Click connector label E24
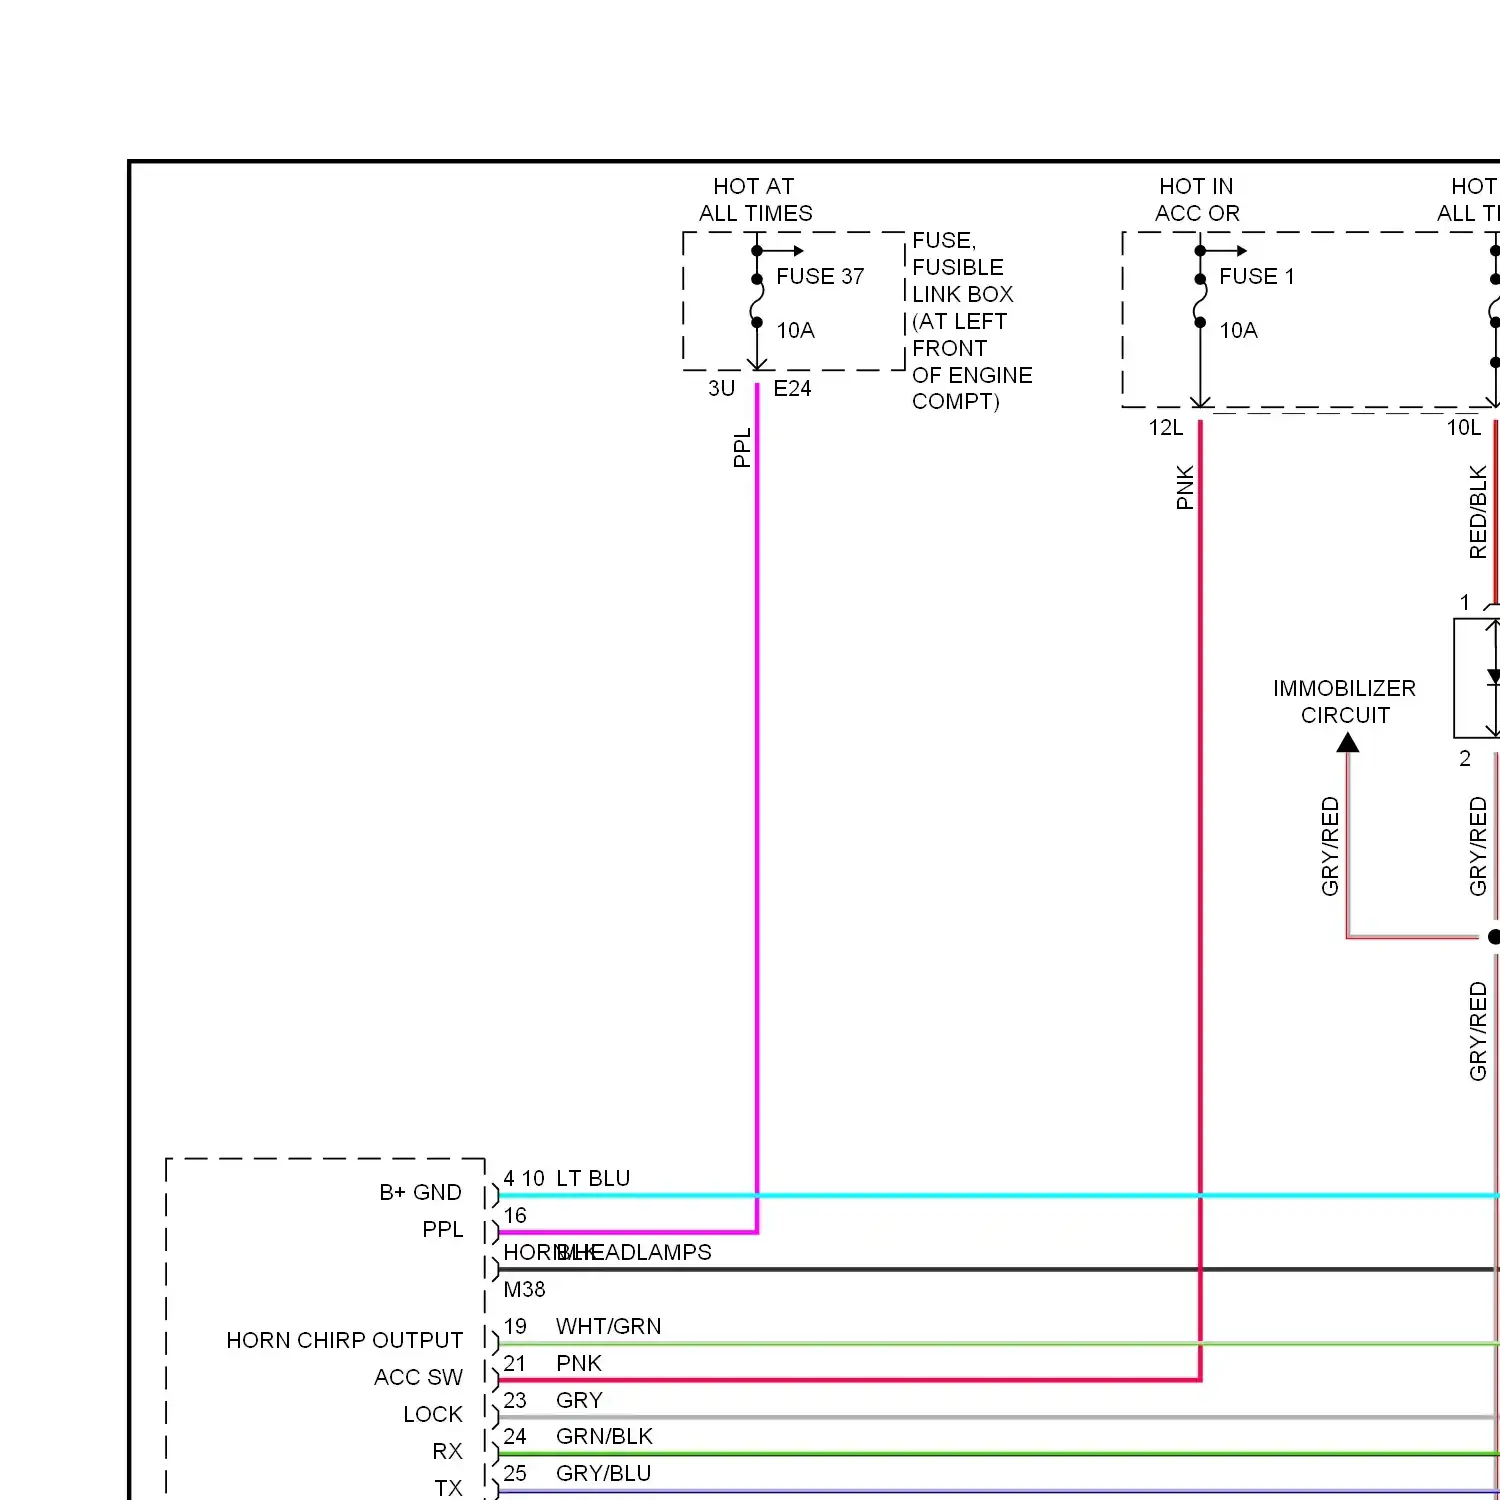 [x=792, y=388]
